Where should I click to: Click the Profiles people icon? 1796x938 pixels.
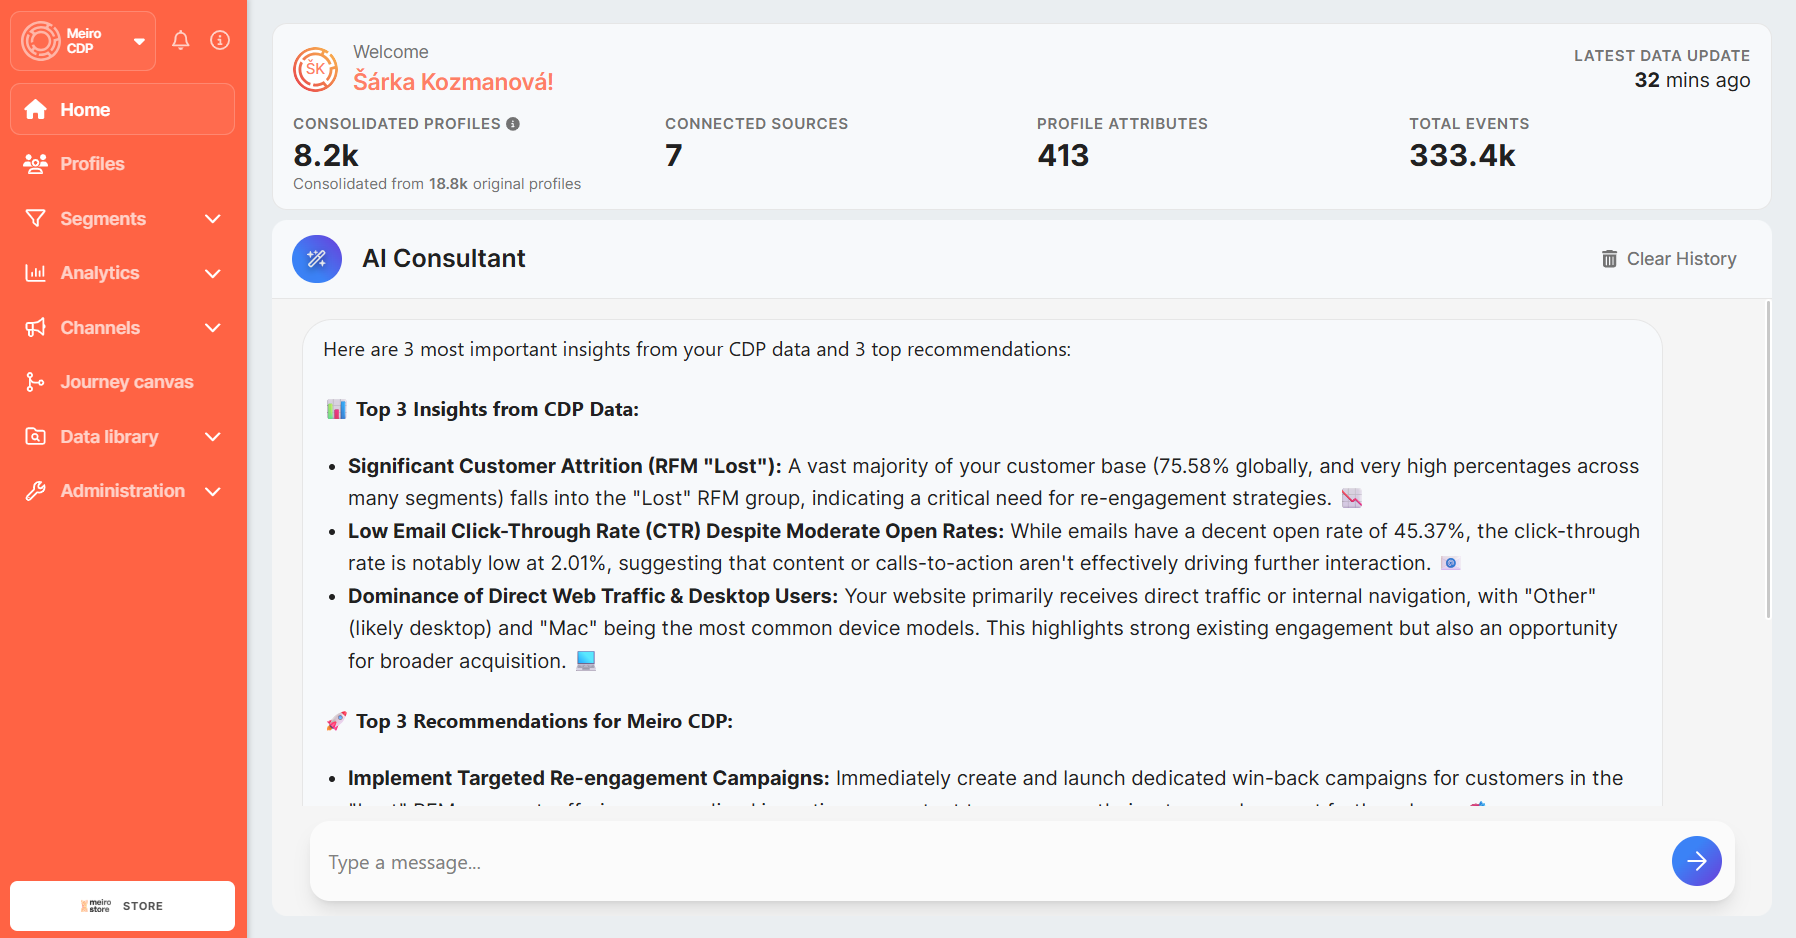pyautogui.click(x=35, y=164)
